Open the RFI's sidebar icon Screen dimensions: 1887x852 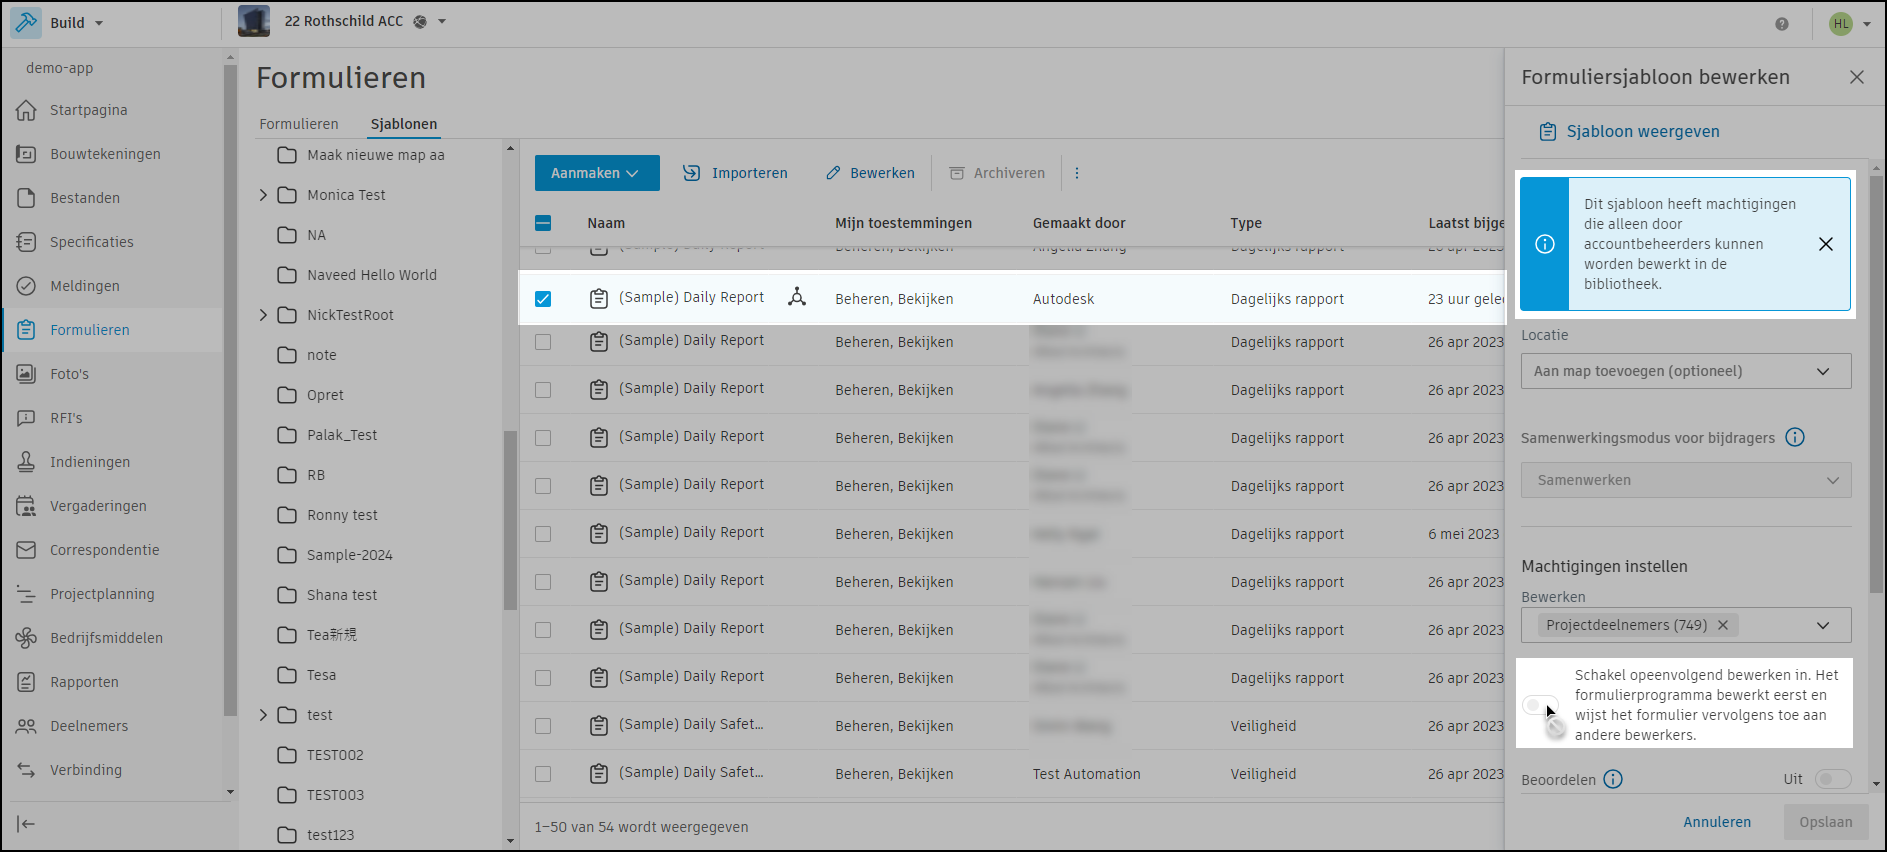pos(27,418)
